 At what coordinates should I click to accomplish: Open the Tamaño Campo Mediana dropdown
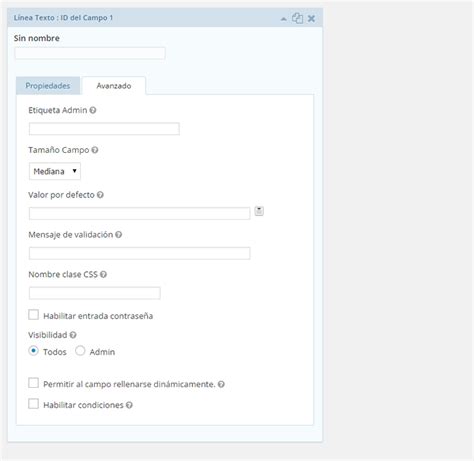(55, 171)
